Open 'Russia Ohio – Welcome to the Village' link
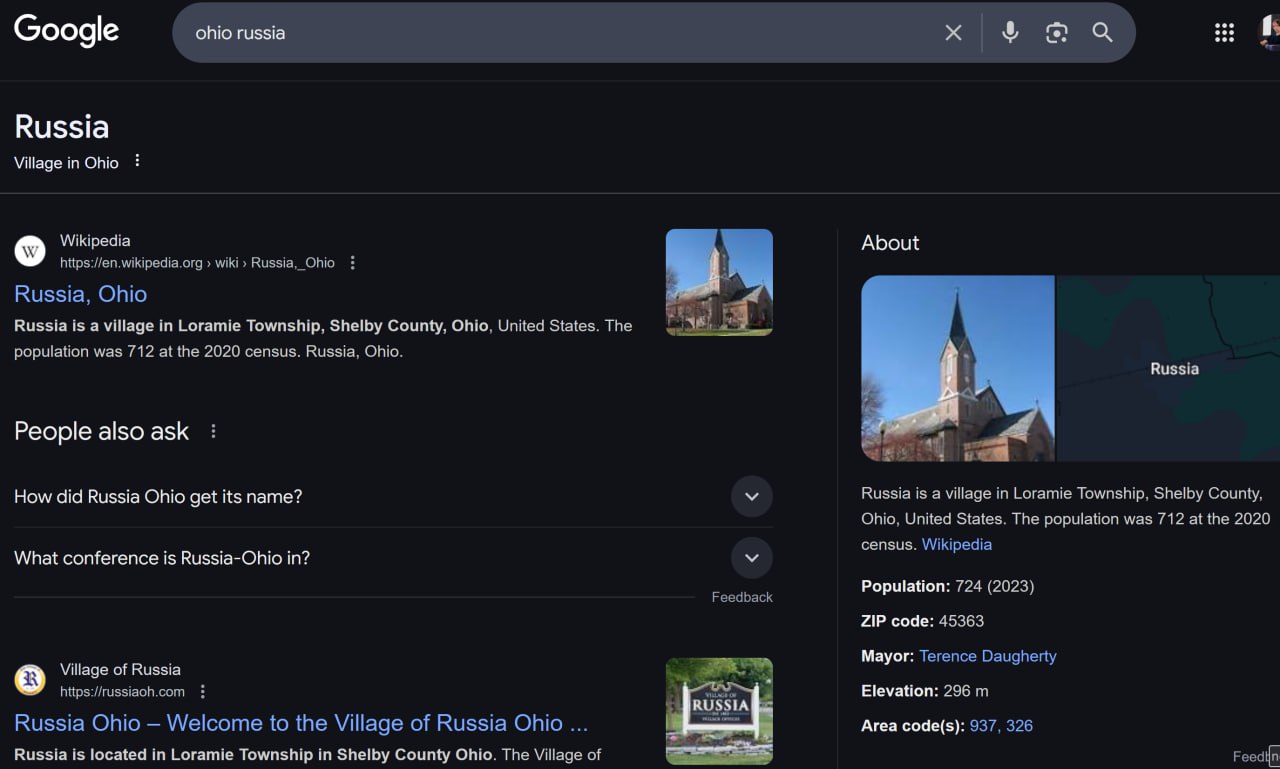 tap(301, 723)
